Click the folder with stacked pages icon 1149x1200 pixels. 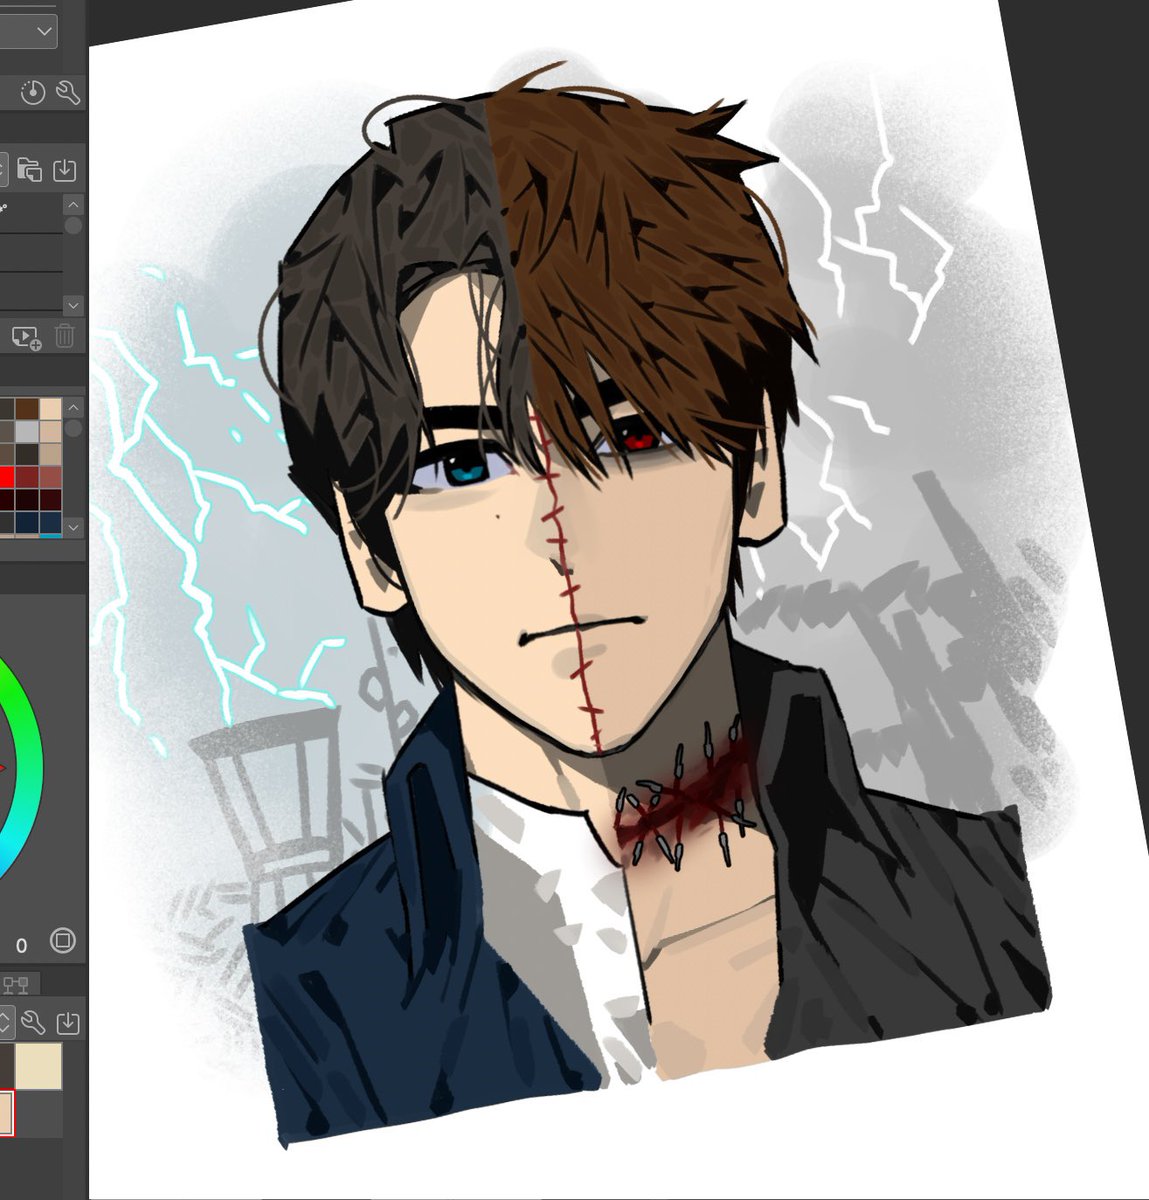click(29, 169)
